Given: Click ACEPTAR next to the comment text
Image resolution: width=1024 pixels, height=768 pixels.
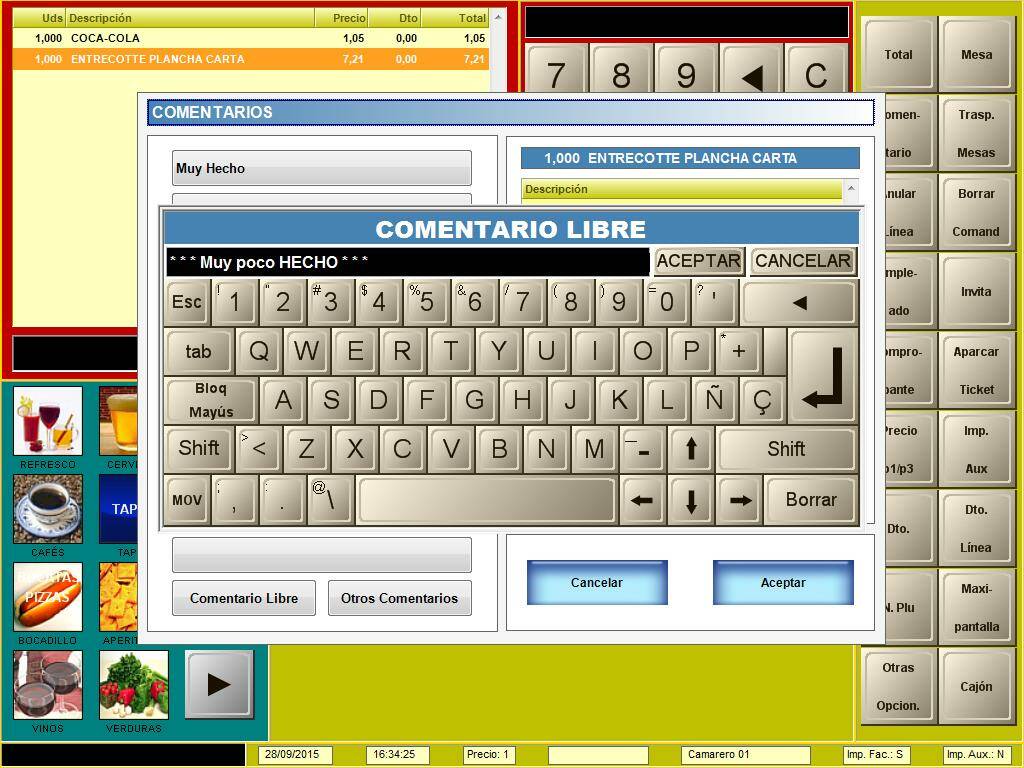Looking at the screenshot, I should pyautogui.click(x=698, y=261).
